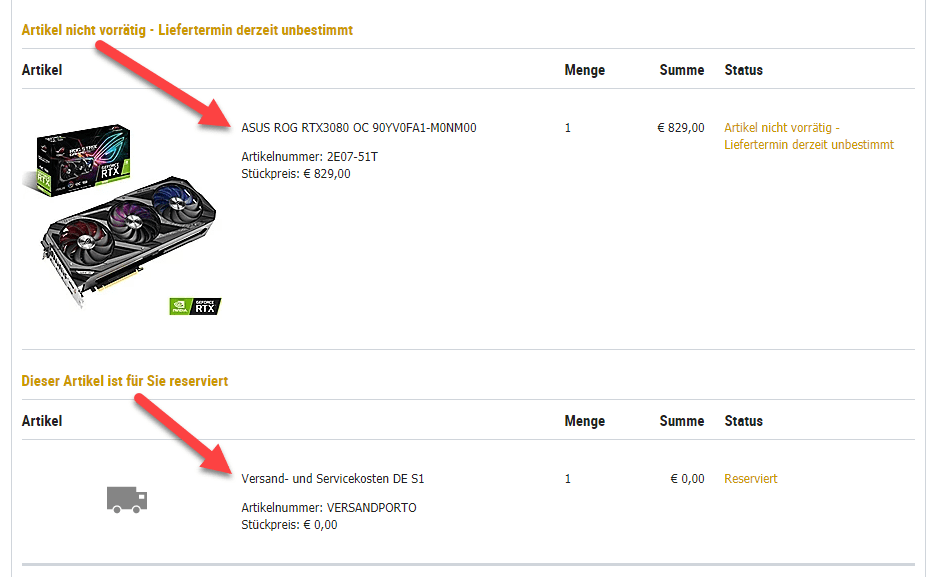Click the € 0,00 total in the Summe column
This screenshot has height=577, width=938.
pos(687,479)
